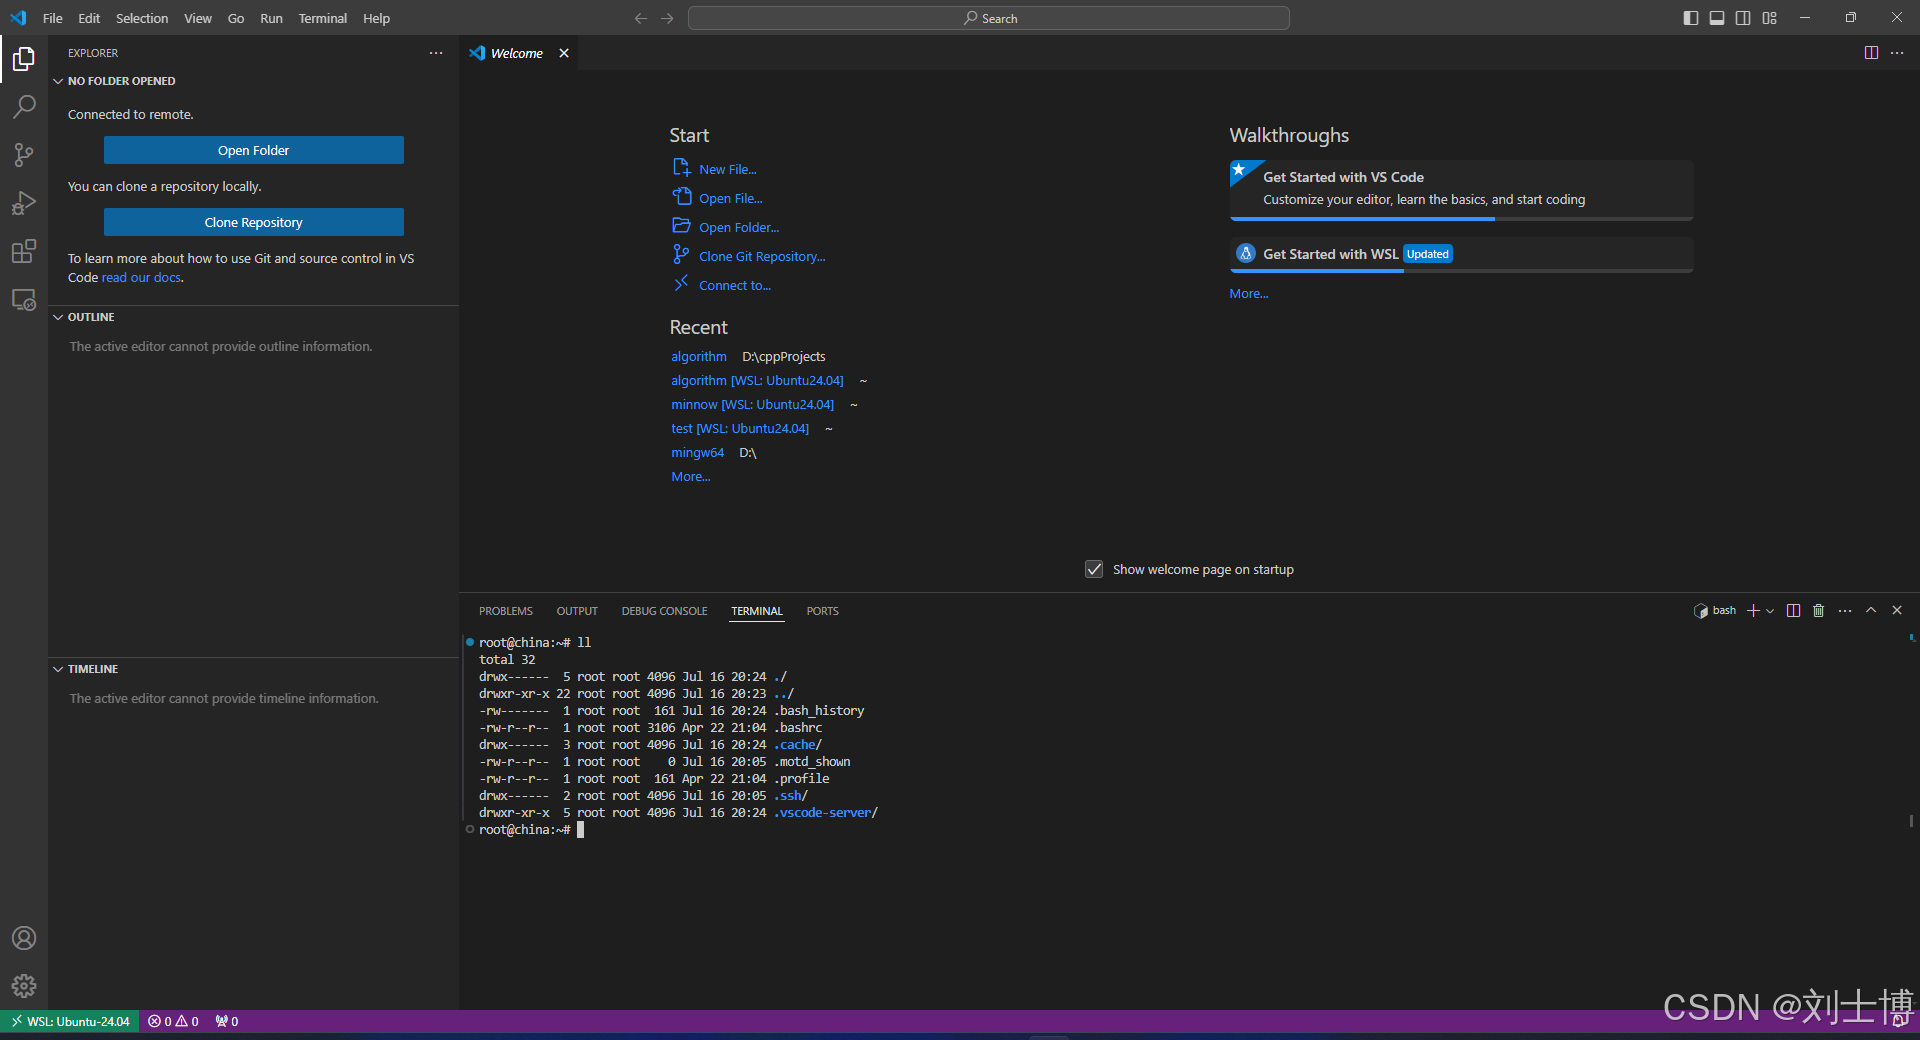This screenshot has height=1040, width=1920.
Task: Open the View menu
Action: tap(198, 18)
